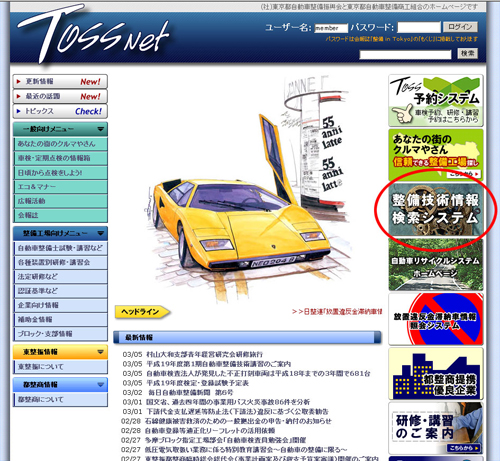
Task: Click the TOSSnet logo
Action: [x=93, y=33]
